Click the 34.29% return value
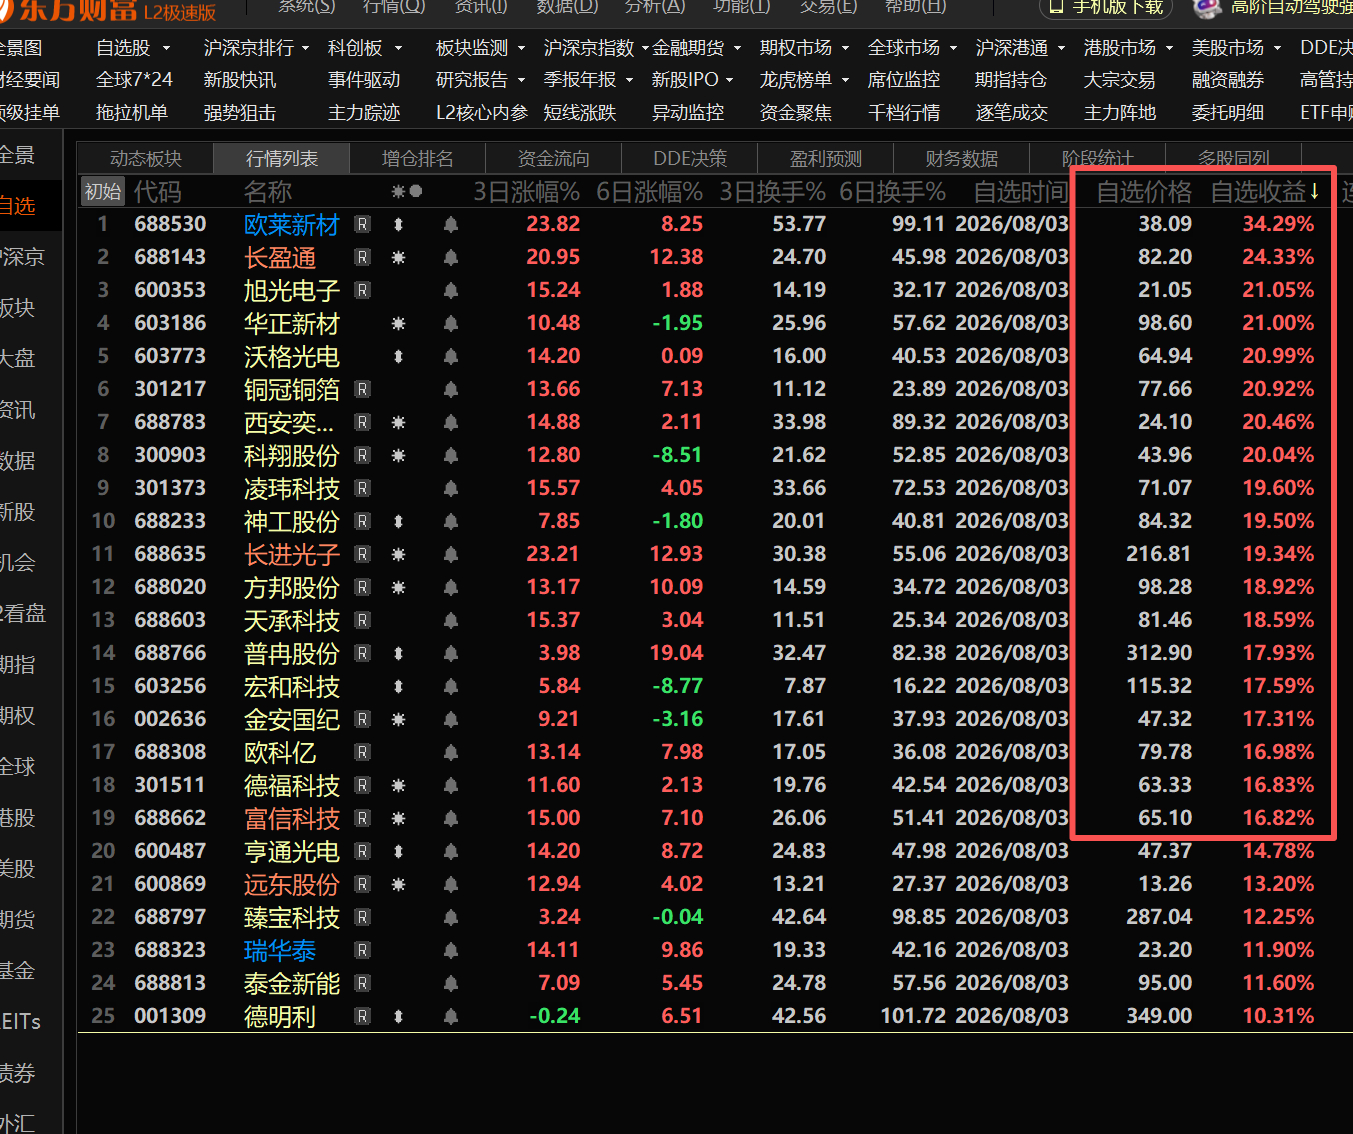This screenshot has height=1134, width=1353. [1278, 224]
